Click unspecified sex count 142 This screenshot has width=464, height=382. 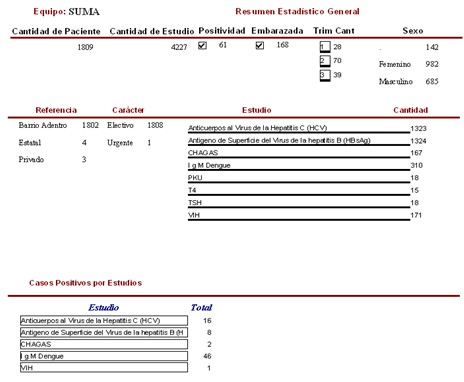[x=432, y=47]
